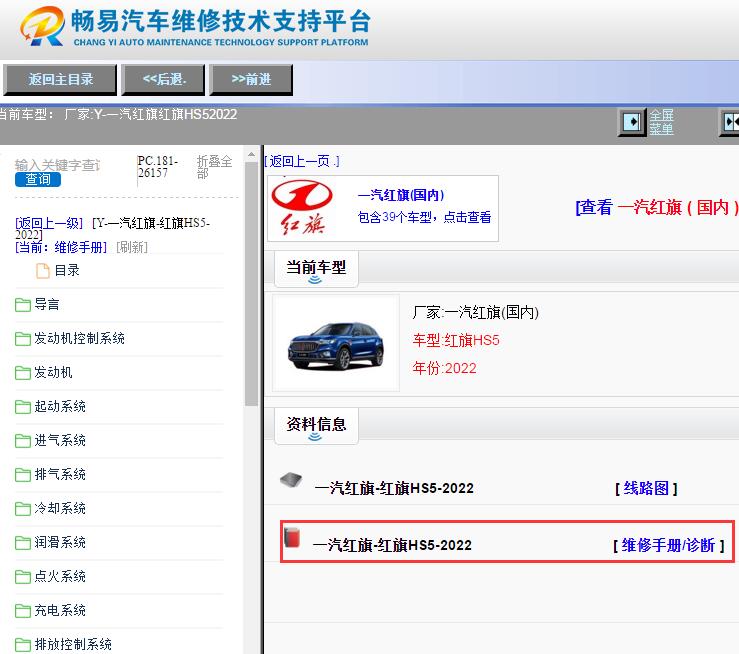739x654 pixels.
Task: Click the 刷新 refresh link
Action: click(132, 247)
